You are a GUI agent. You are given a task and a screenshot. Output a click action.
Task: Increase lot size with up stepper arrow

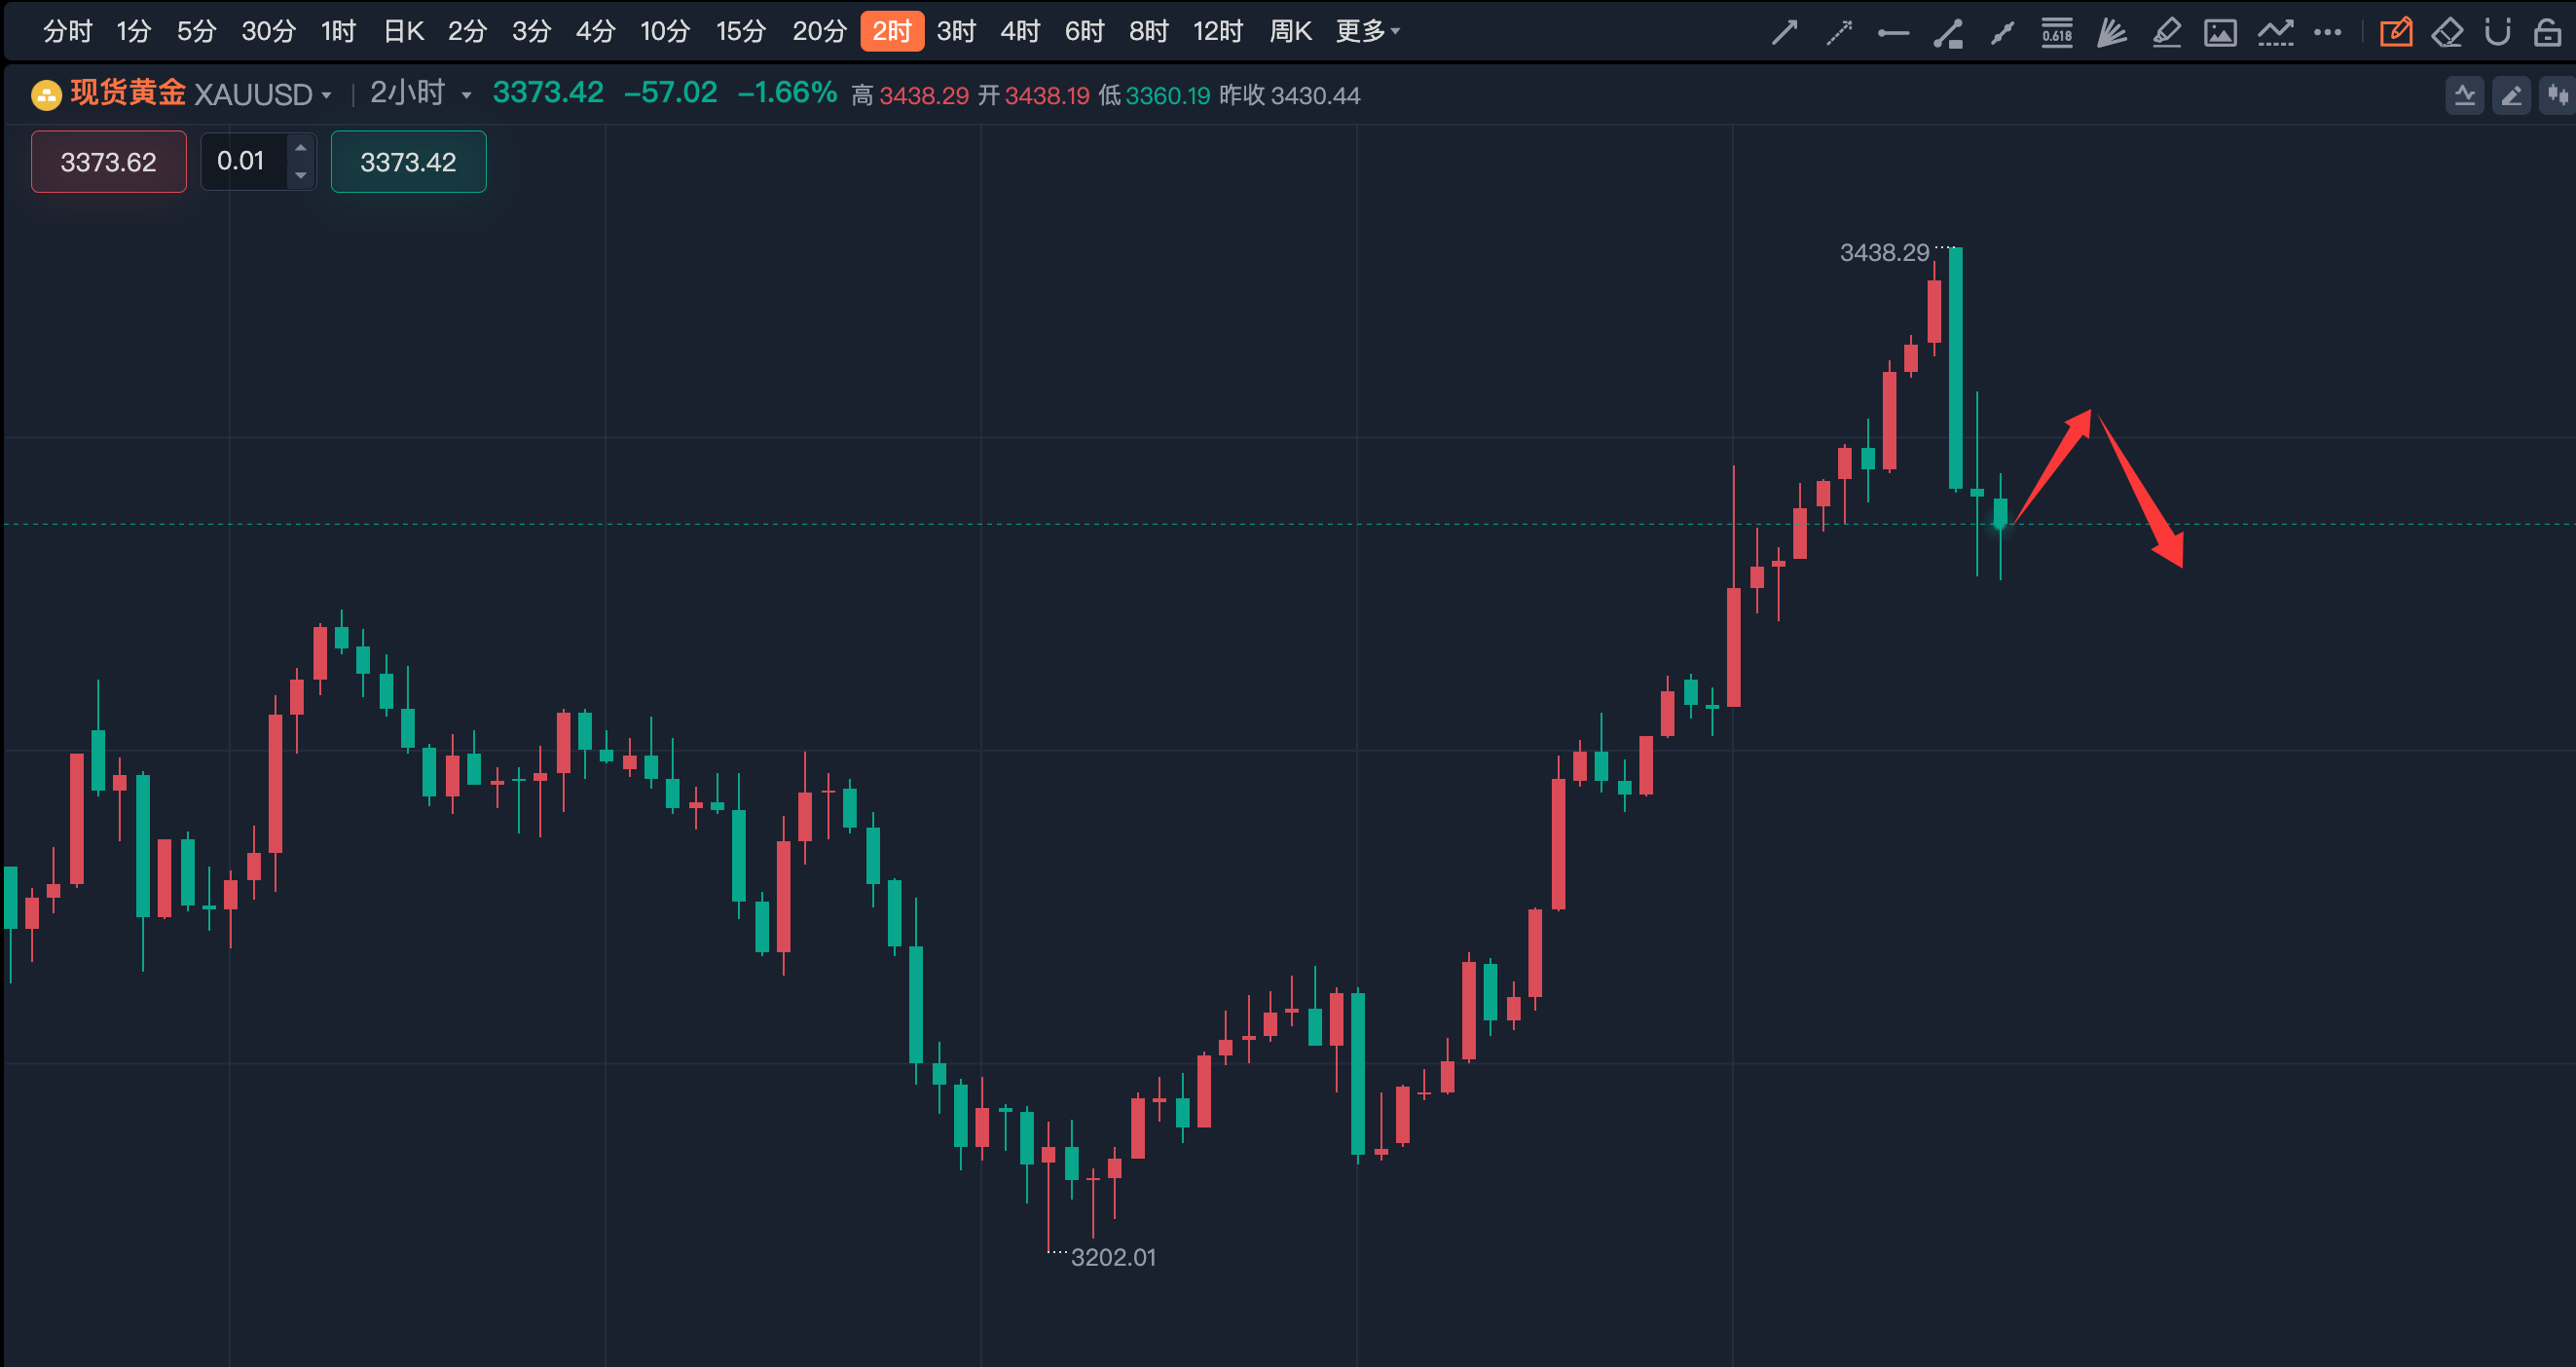pos(300,148)
